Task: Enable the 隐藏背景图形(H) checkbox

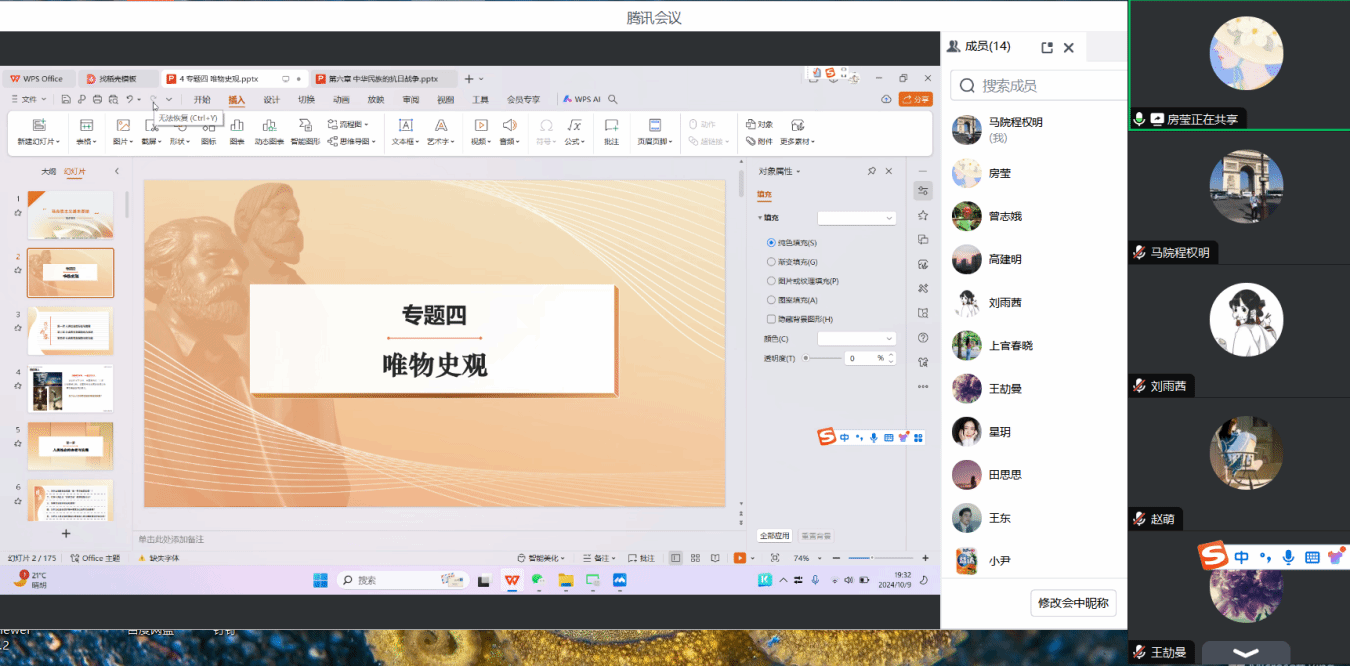Action: click(x=771, y=319)
